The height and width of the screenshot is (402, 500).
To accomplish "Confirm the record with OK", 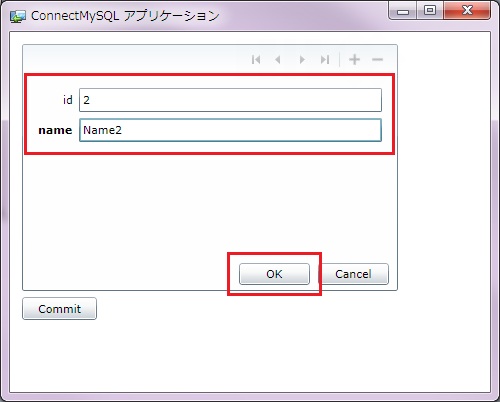I will coord(274,274).
